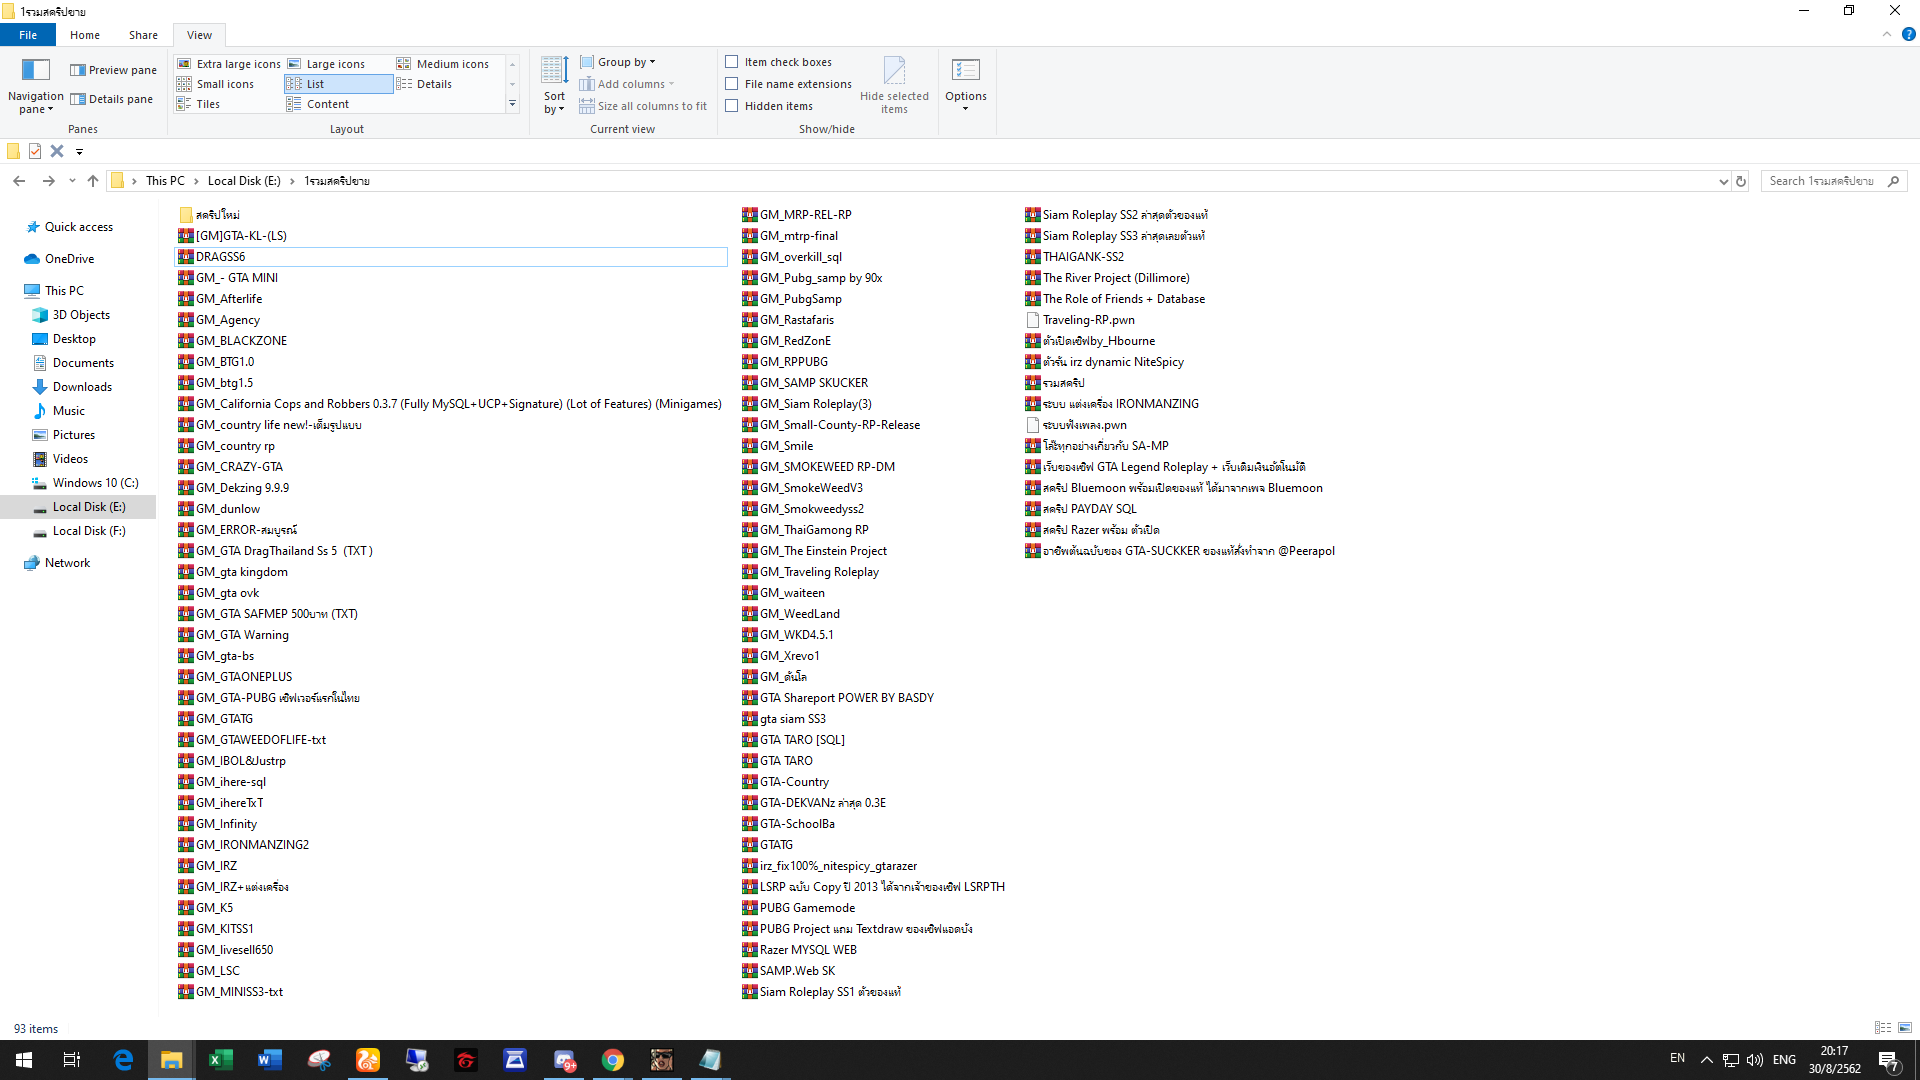Select THAIGANK-SS2 archive file
The height and width of the screenshot is (1080, 1920).
point(1083,257)
